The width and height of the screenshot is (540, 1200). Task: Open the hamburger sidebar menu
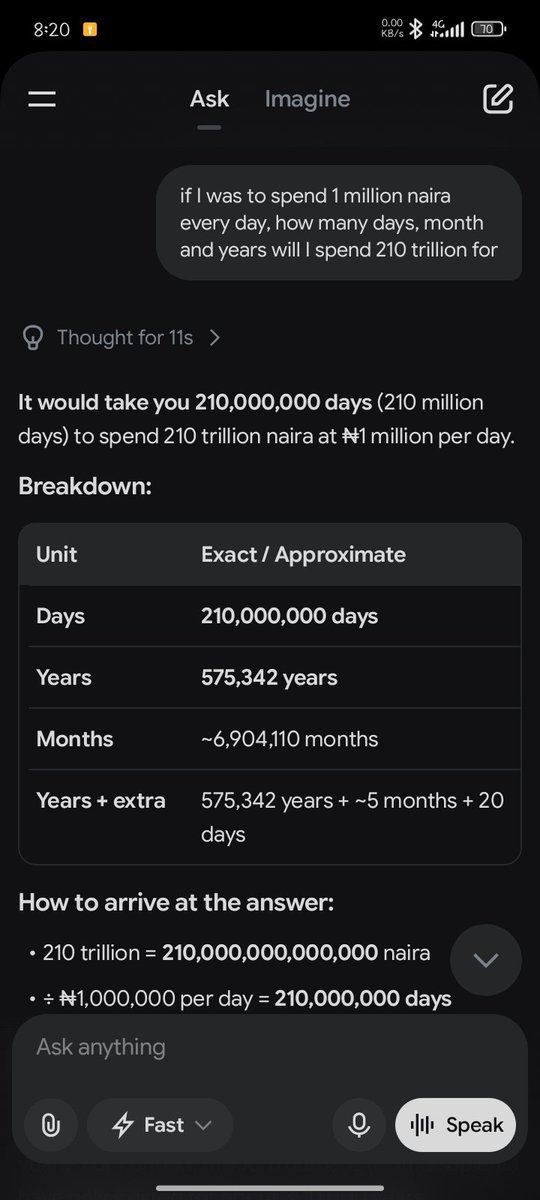click(42, 99)
